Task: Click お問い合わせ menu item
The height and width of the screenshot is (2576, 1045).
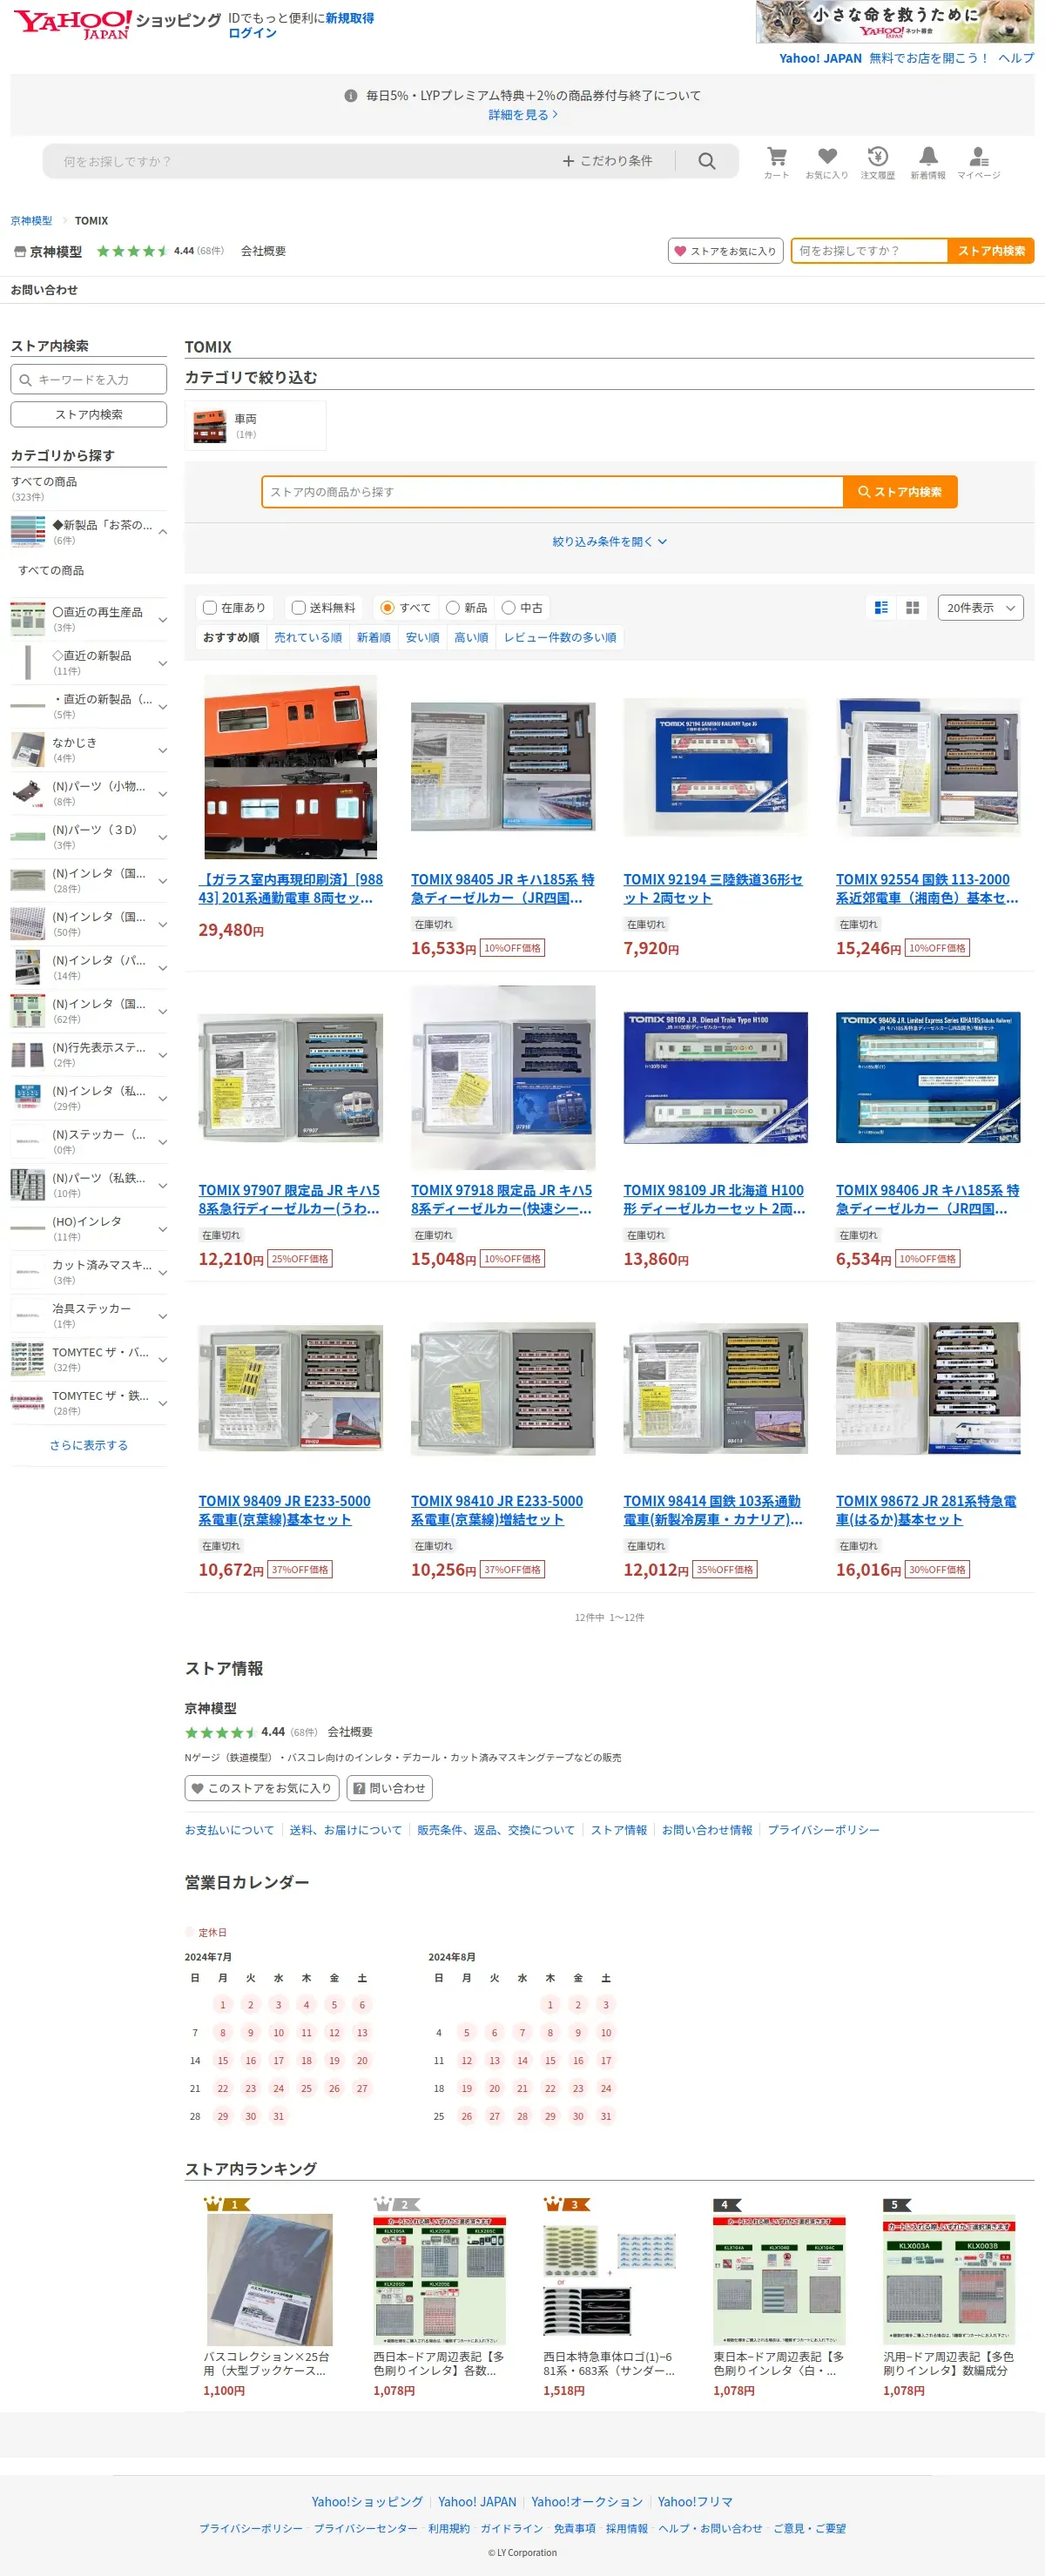Action: [x=44, y=290]
